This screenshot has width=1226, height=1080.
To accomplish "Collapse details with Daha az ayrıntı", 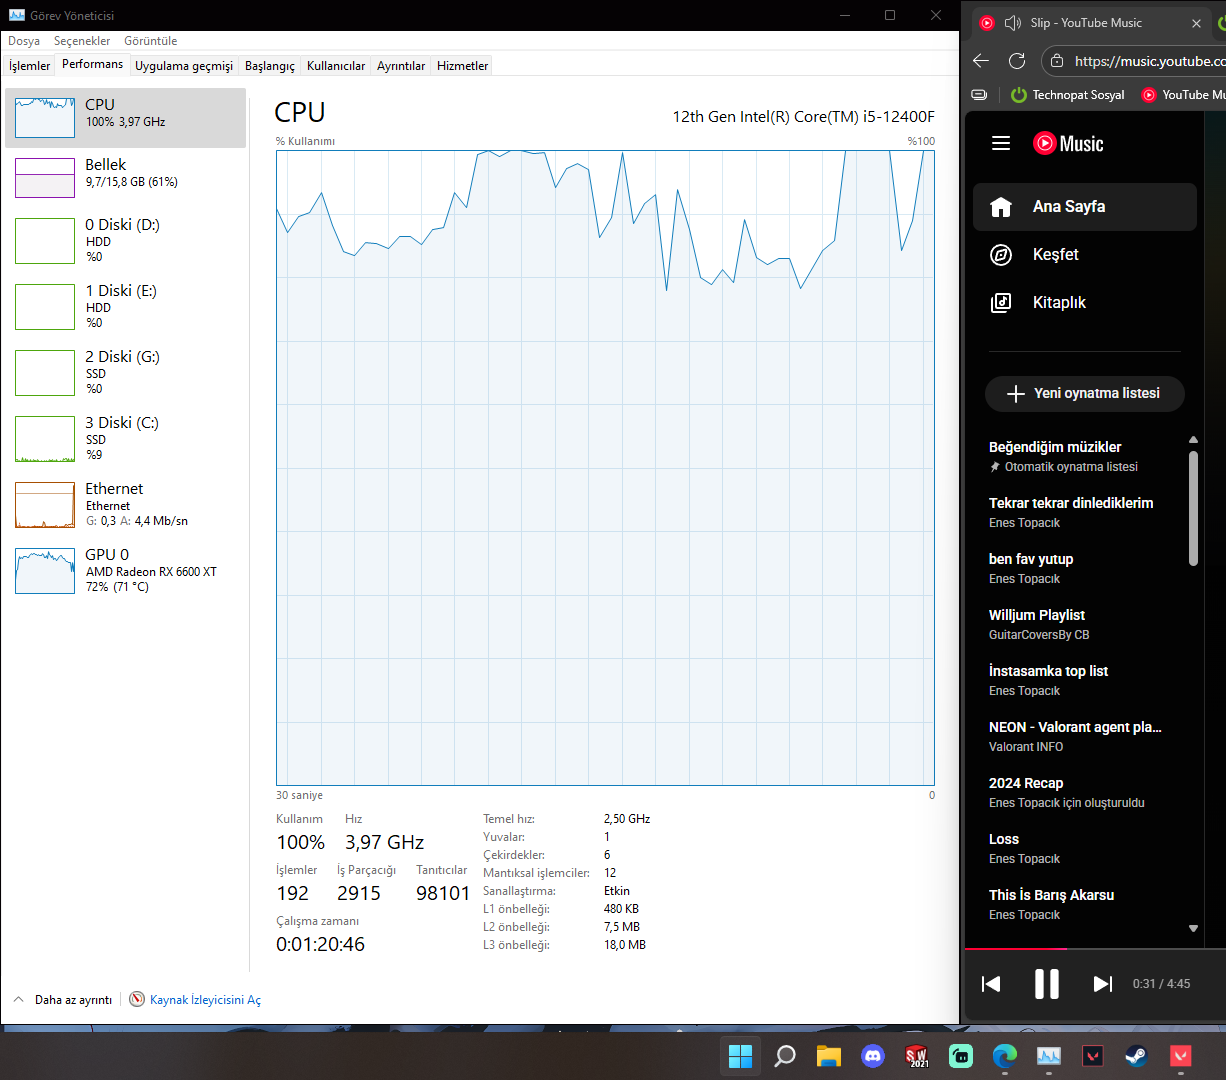I will coord(63,1000).
